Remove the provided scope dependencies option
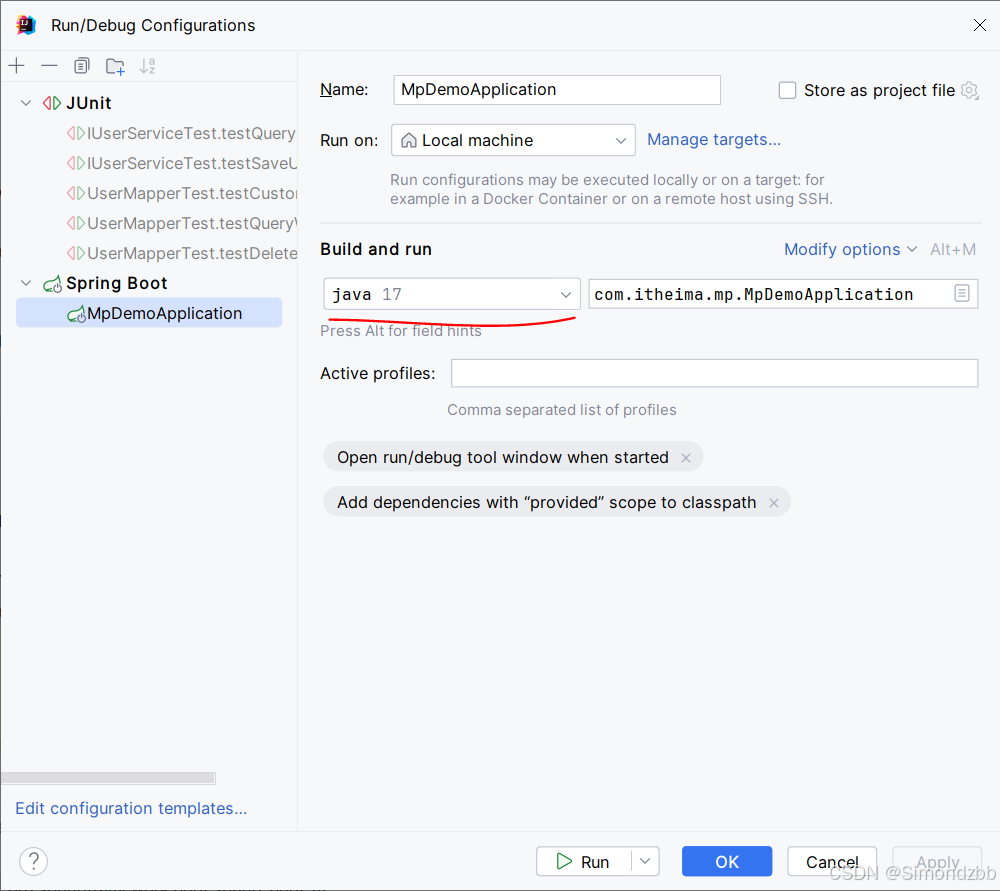The height and width of the screenshot is (891, 1000). coord(774,502)
